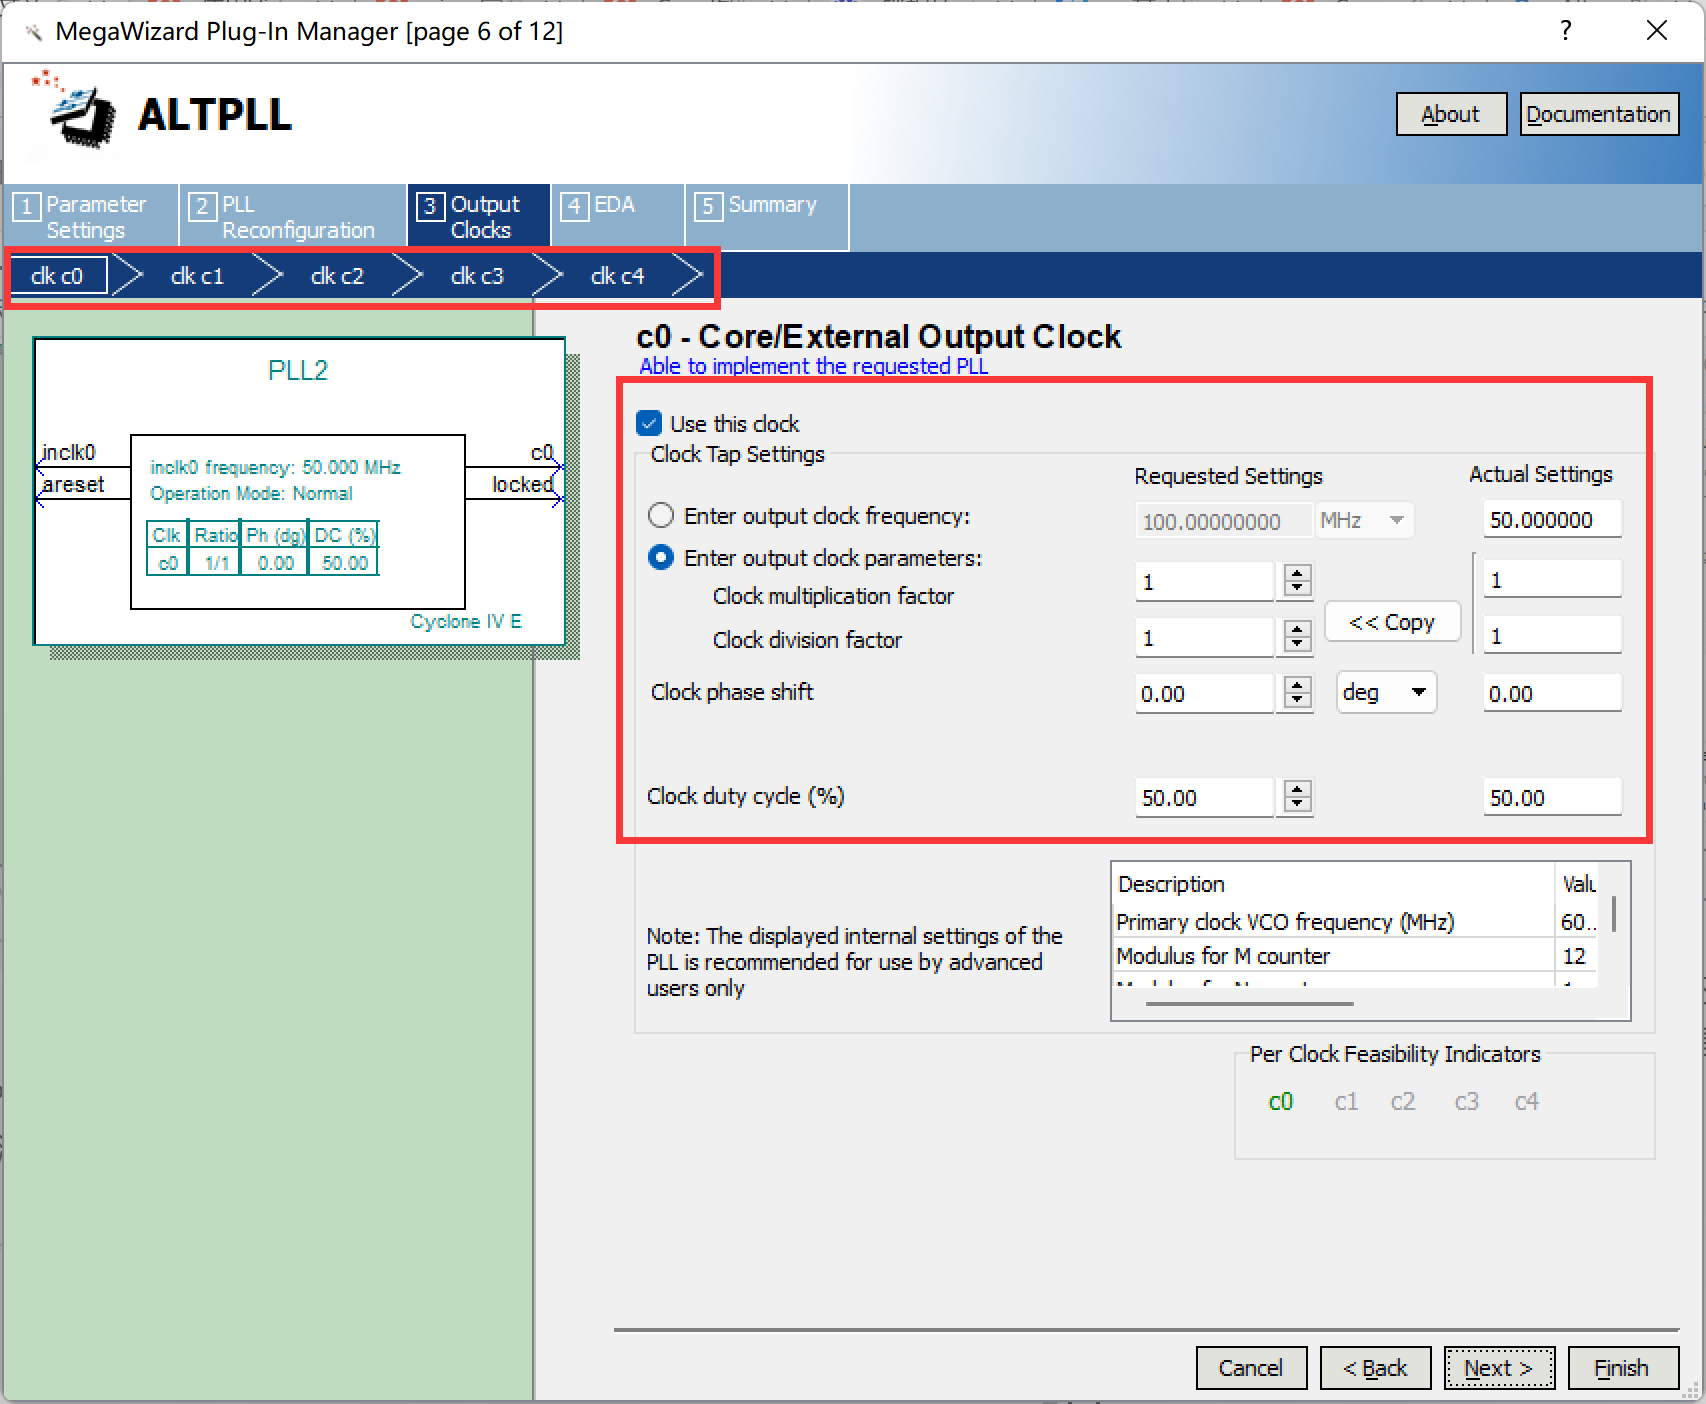Click the Able to implement requested PLL message
The height and width of the screenshot is (1404, 1706).
click(813, 366)
